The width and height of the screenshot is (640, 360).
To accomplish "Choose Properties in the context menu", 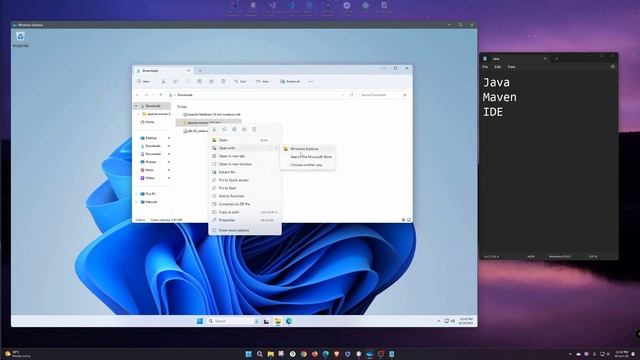I will click(245, 220).
